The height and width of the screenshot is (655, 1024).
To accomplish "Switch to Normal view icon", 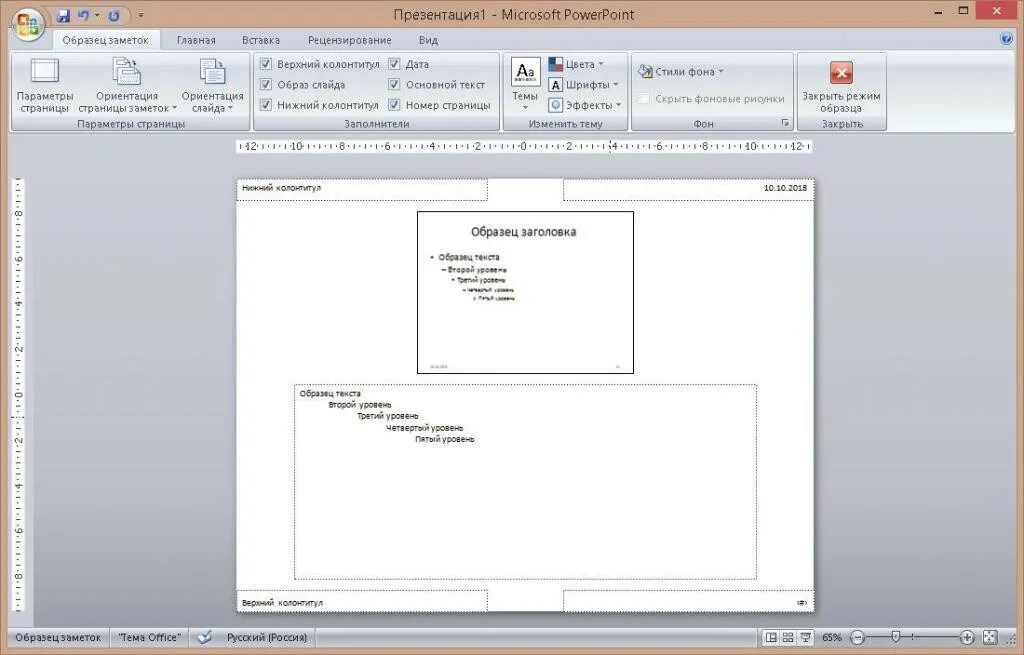I will point(771,637).
